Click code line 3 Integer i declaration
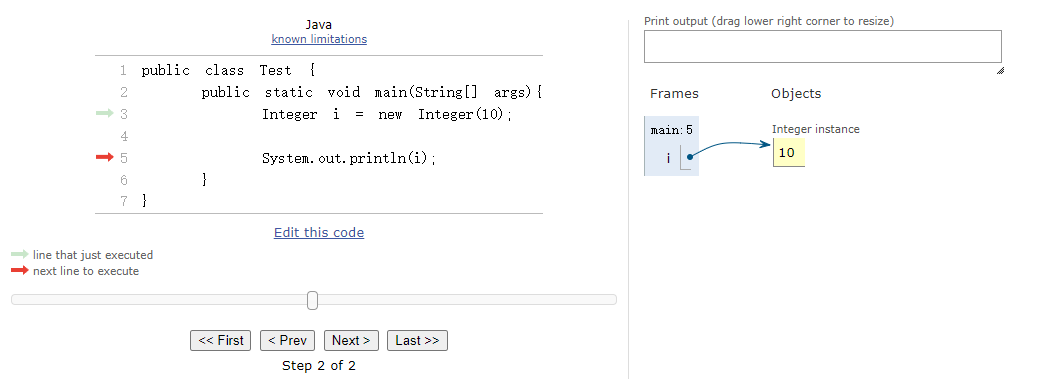 (387, 114)
